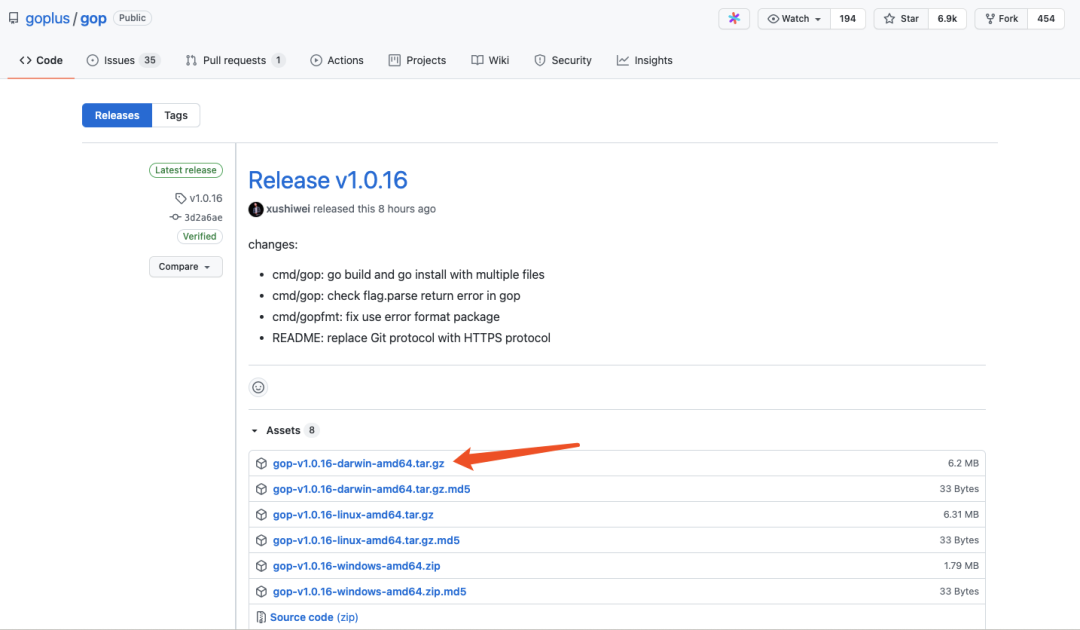Viewport: 1080px width, 630px height.
Task: Click package icon for gop-v1.0.16-darwin-amd64.tar.gz.md5
Action: pos(261,489)
